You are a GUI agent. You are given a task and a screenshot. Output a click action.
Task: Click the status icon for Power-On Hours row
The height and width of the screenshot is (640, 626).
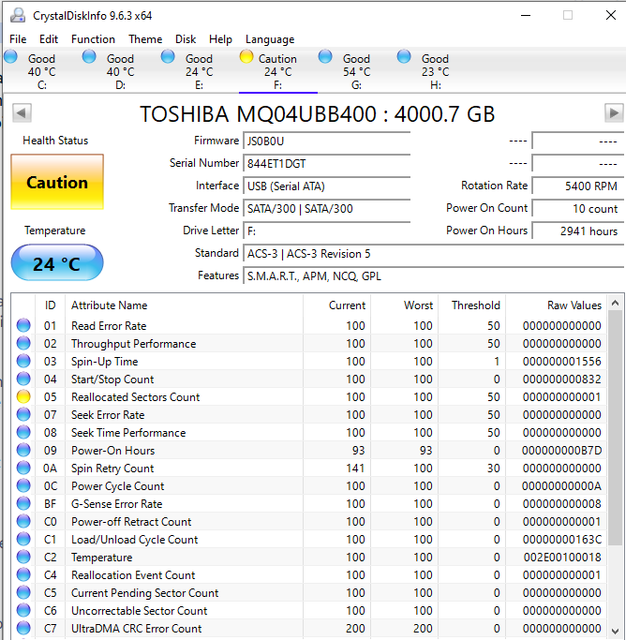pyautogui.click(x=23, y=450)
